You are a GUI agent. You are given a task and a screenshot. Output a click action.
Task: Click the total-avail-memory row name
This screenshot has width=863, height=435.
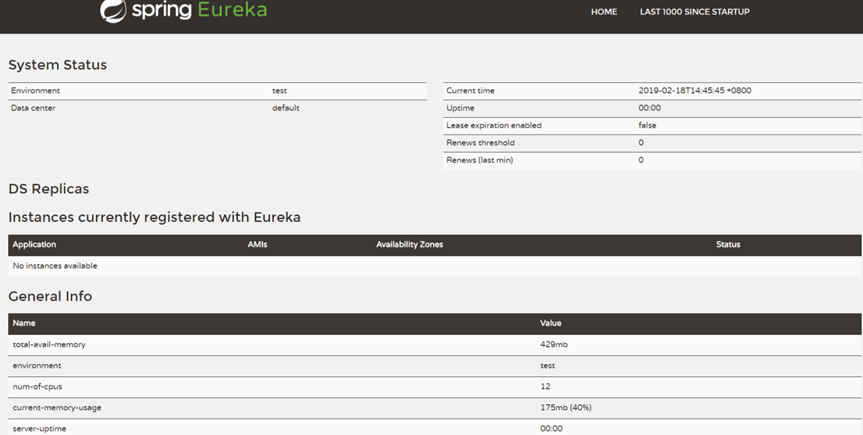tap(49, 345)
